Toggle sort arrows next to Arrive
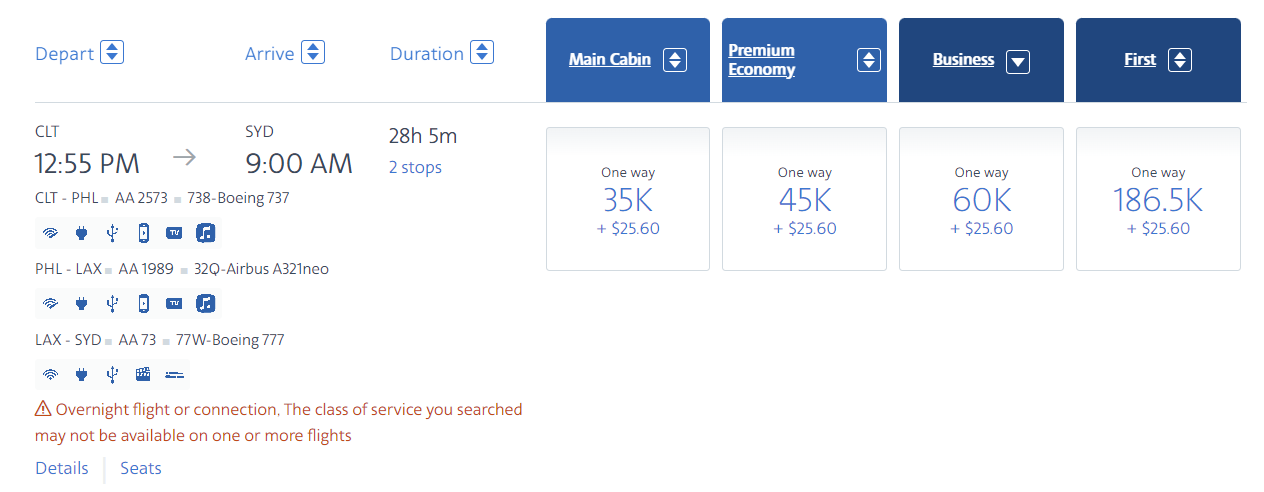The width and height of the screenshot is (1264, 492). tap(313, 52)
